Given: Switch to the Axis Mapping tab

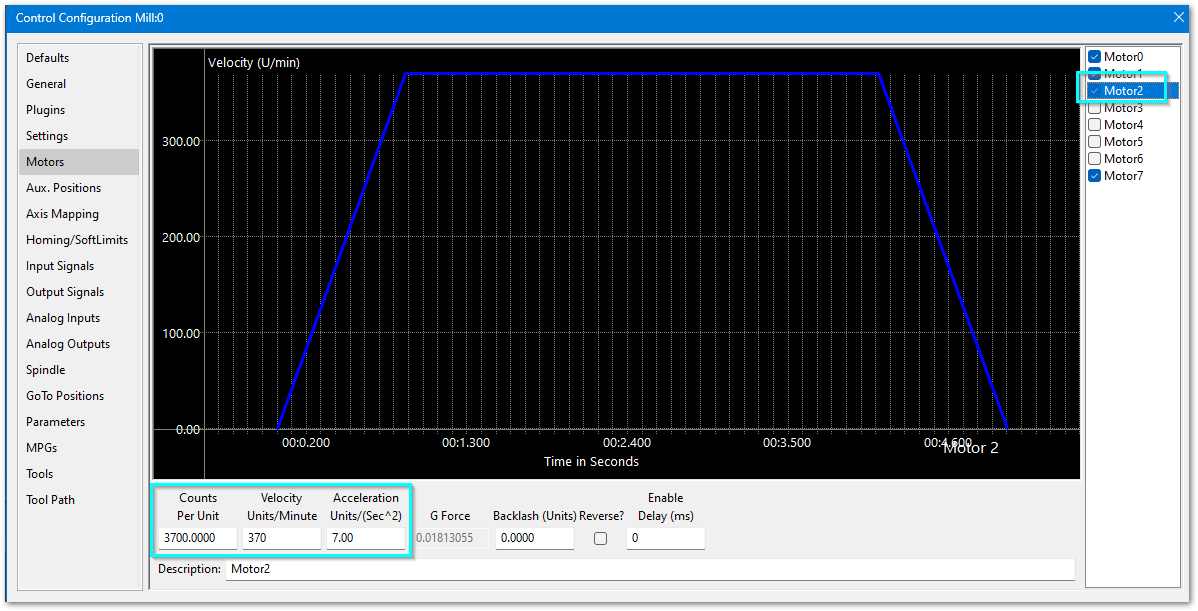Looking at the screenshot, I should (x=62, y=214).
